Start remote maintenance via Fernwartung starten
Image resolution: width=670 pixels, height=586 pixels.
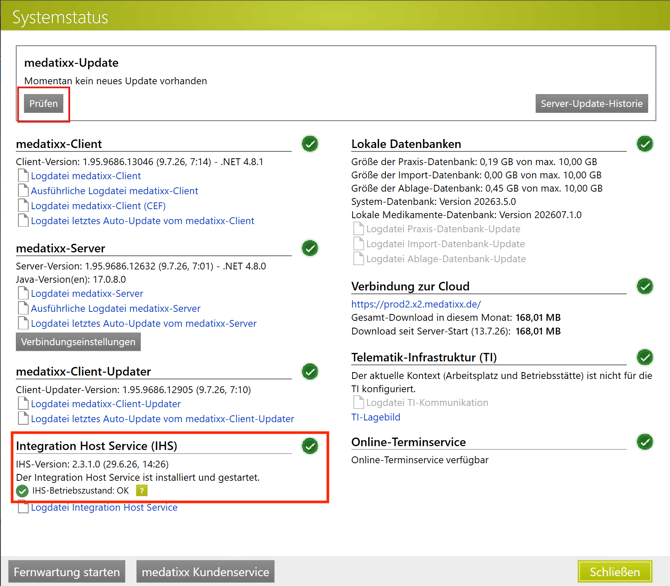pos(67,572)
